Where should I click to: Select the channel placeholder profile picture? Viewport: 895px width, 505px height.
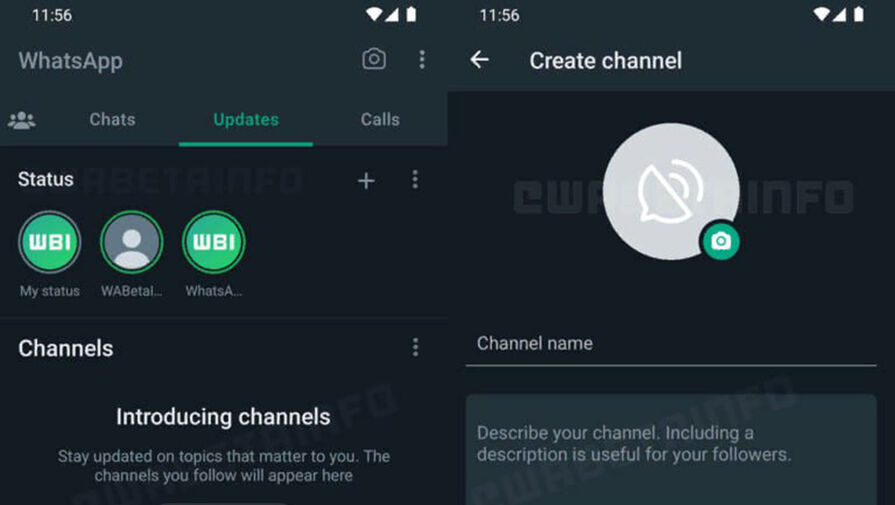pos(671,192)
